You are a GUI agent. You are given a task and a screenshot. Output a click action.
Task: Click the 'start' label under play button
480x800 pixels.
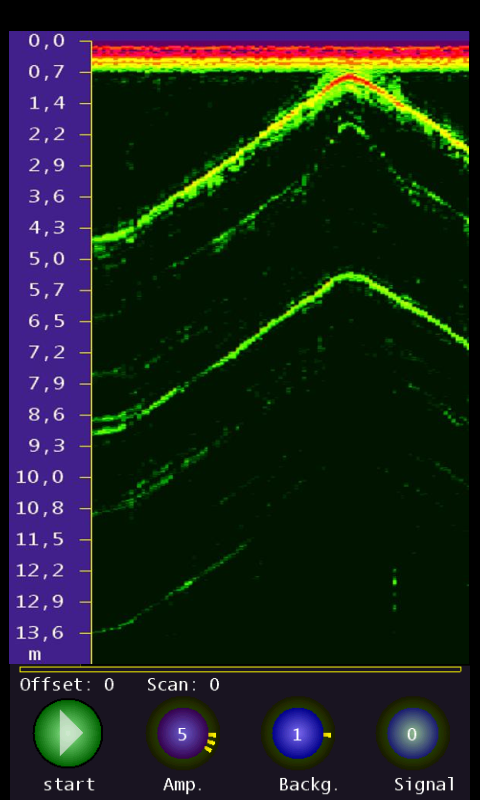69,784
